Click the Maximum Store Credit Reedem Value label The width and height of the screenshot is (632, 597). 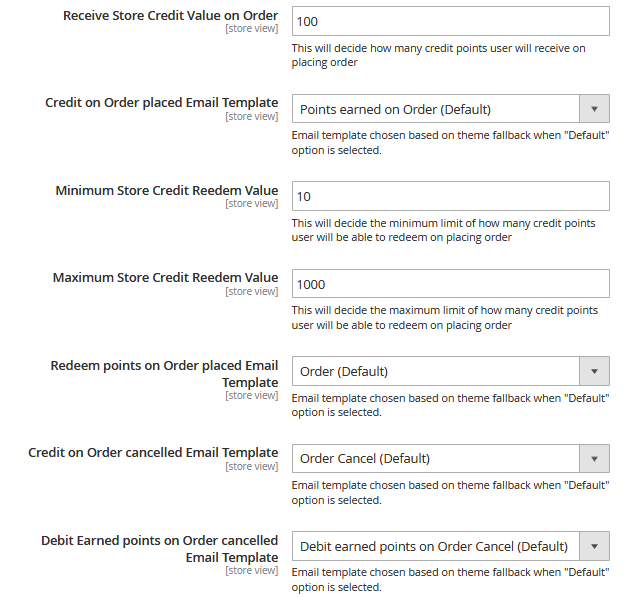pos(165,277)
